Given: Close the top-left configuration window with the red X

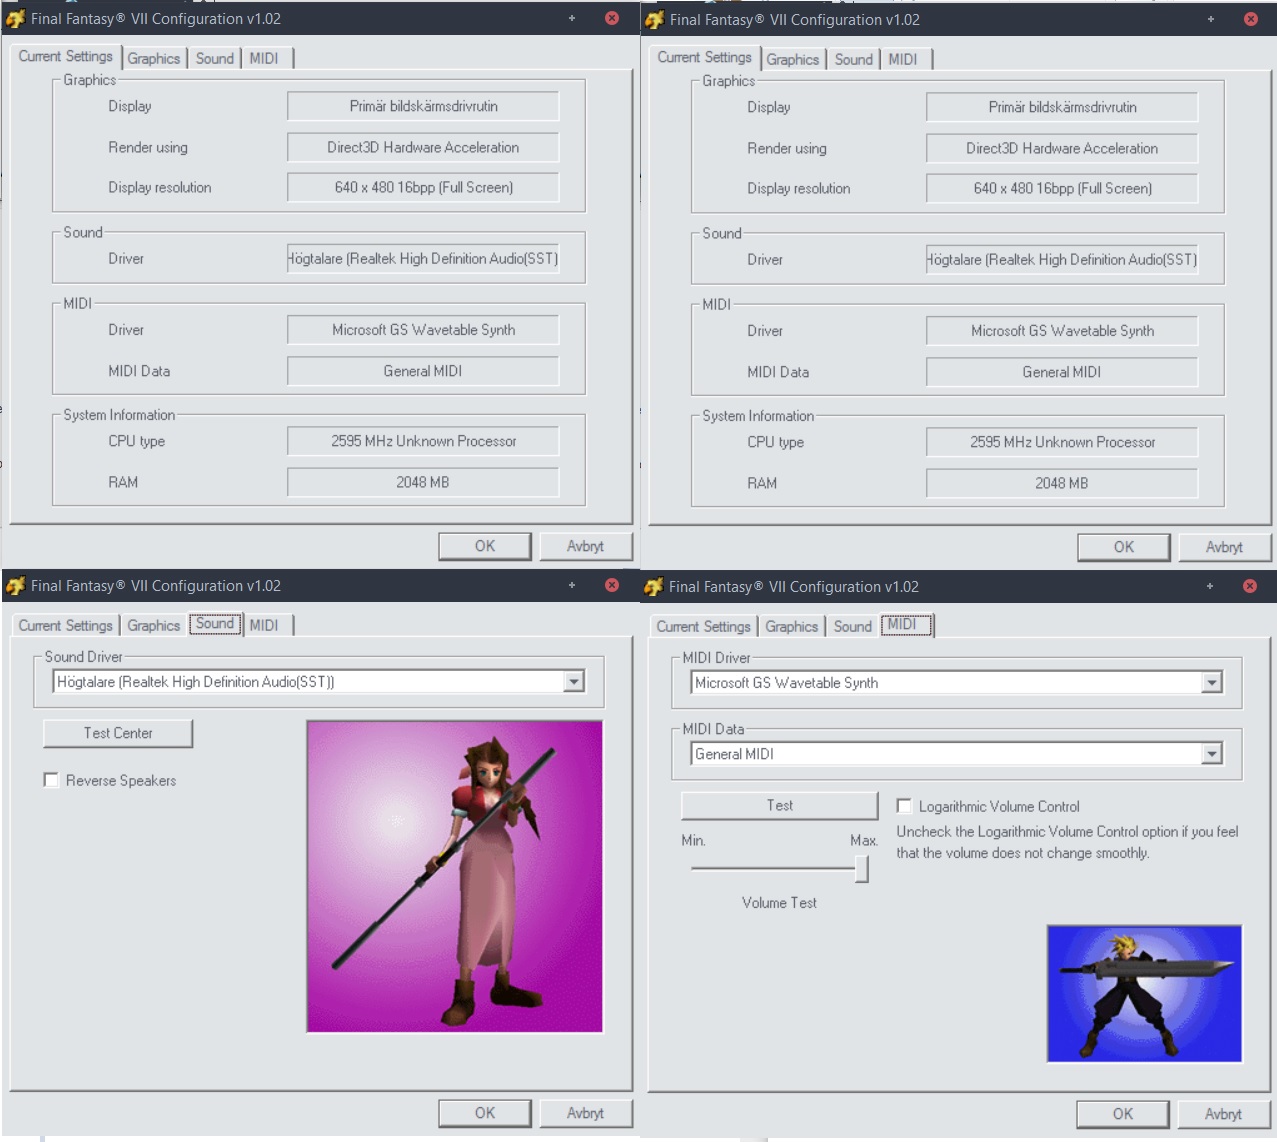Looking at the screenshot, I should 612,18.
